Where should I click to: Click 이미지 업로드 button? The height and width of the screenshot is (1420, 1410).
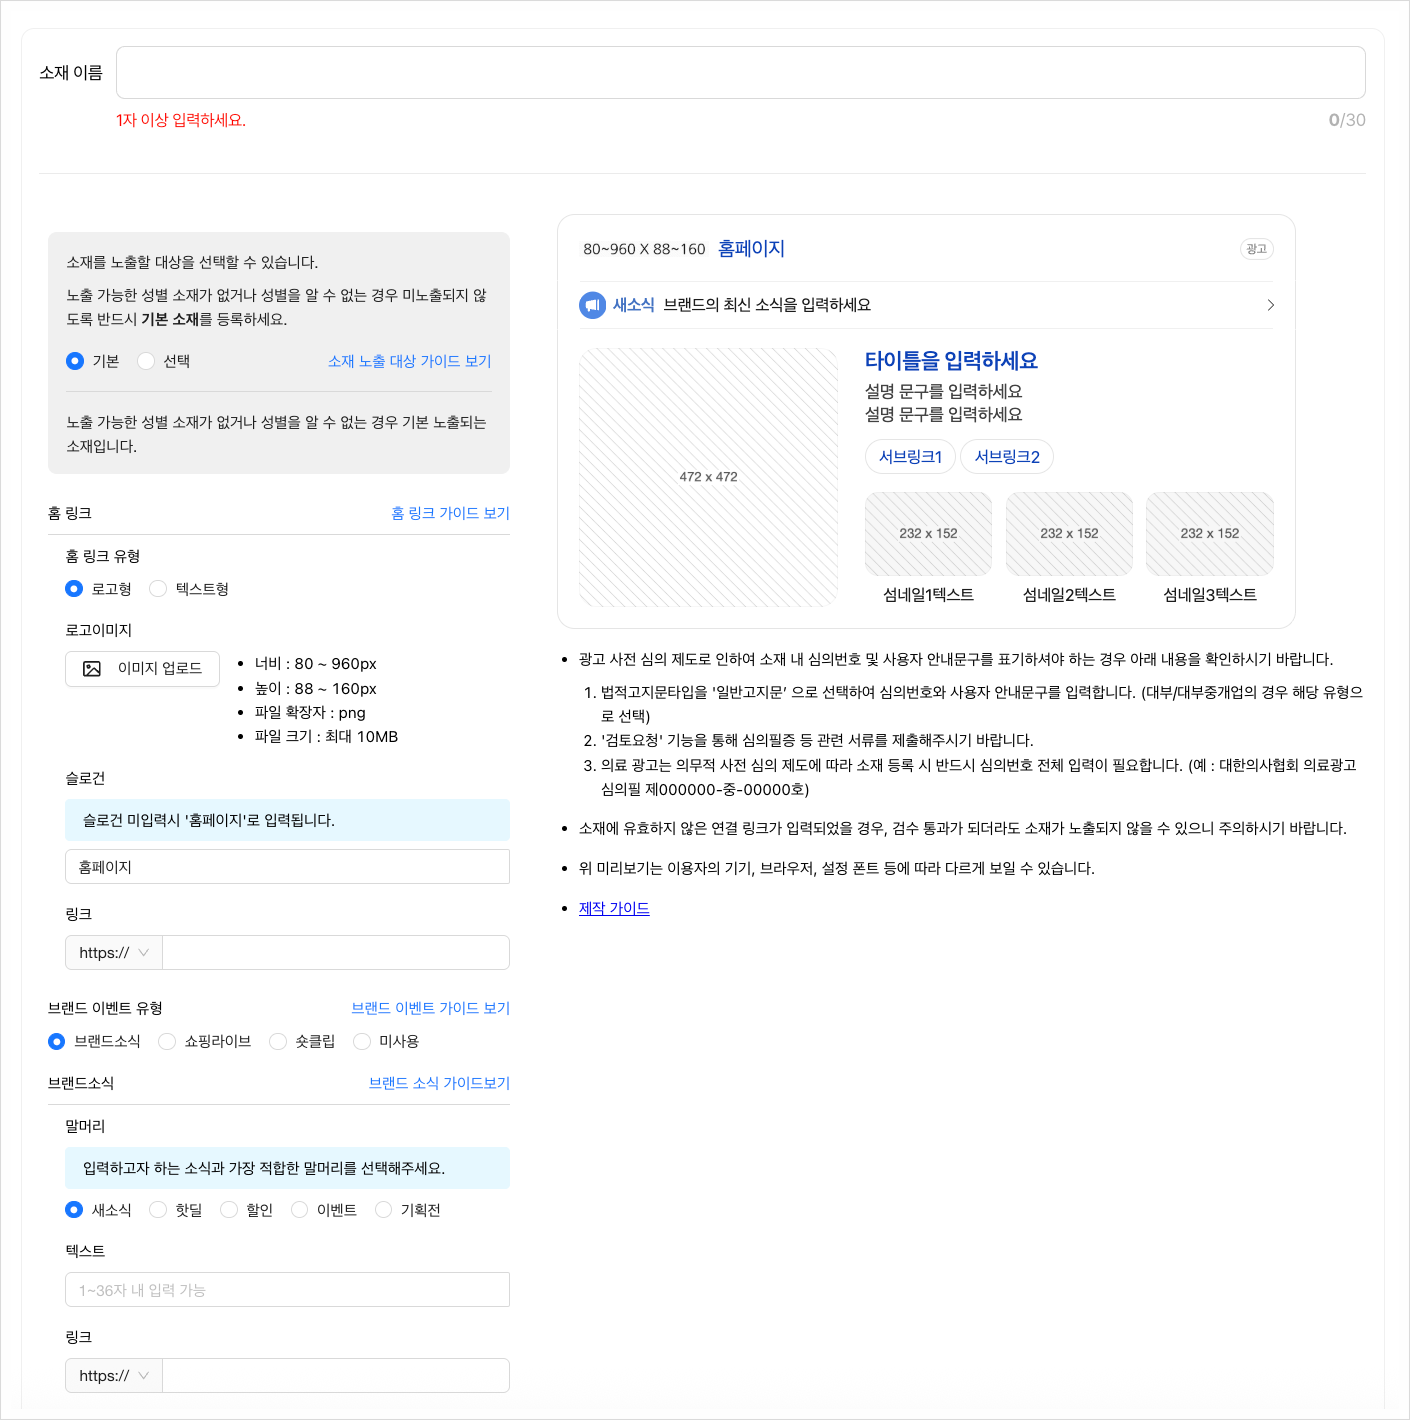pos(142,669)
